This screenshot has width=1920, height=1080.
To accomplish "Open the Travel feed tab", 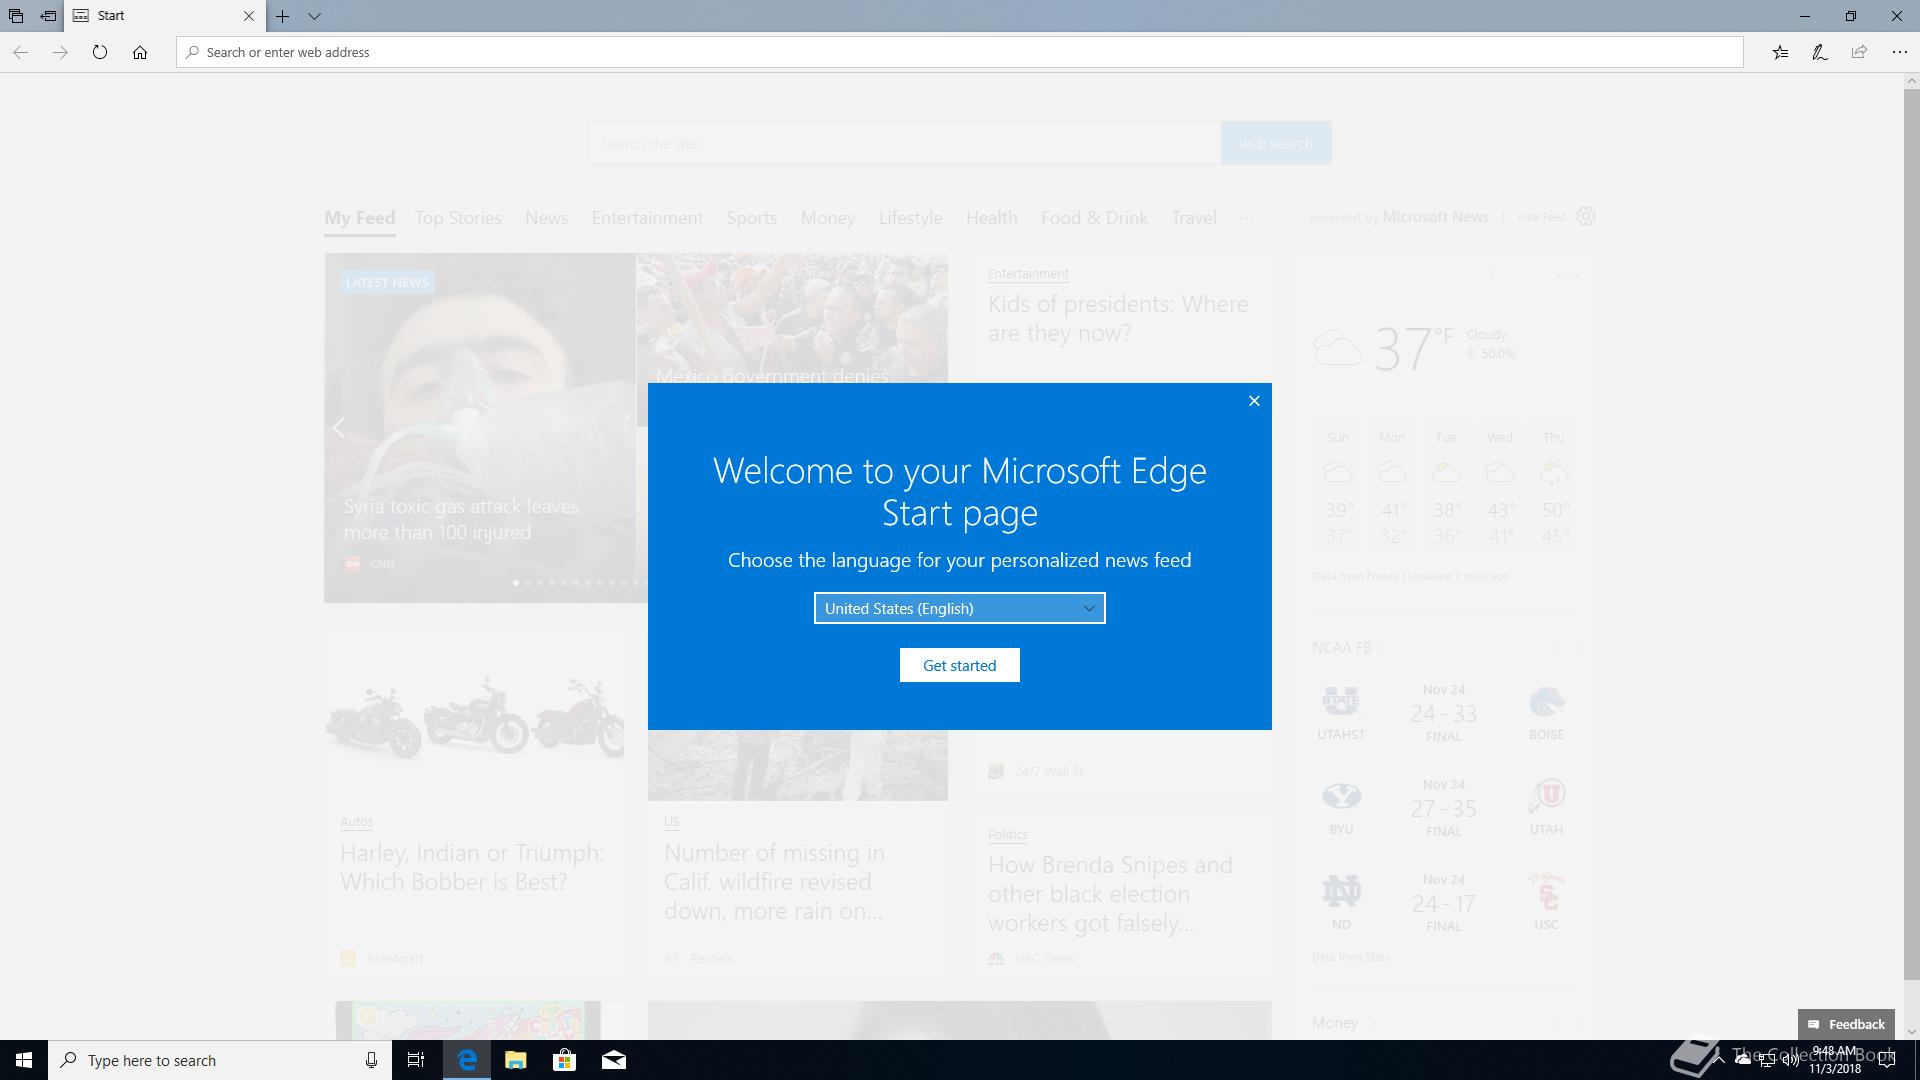I will coord(1194,218).
